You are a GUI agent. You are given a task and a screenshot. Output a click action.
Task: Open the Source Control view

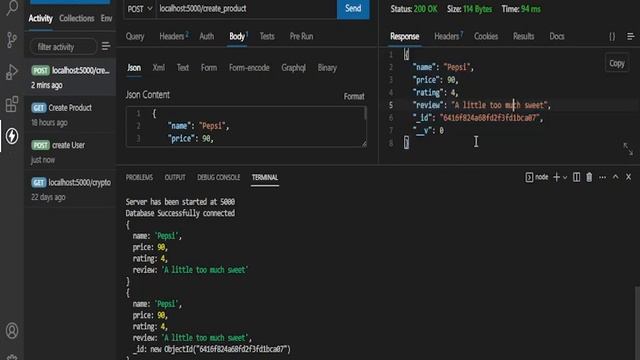(12, 40)
